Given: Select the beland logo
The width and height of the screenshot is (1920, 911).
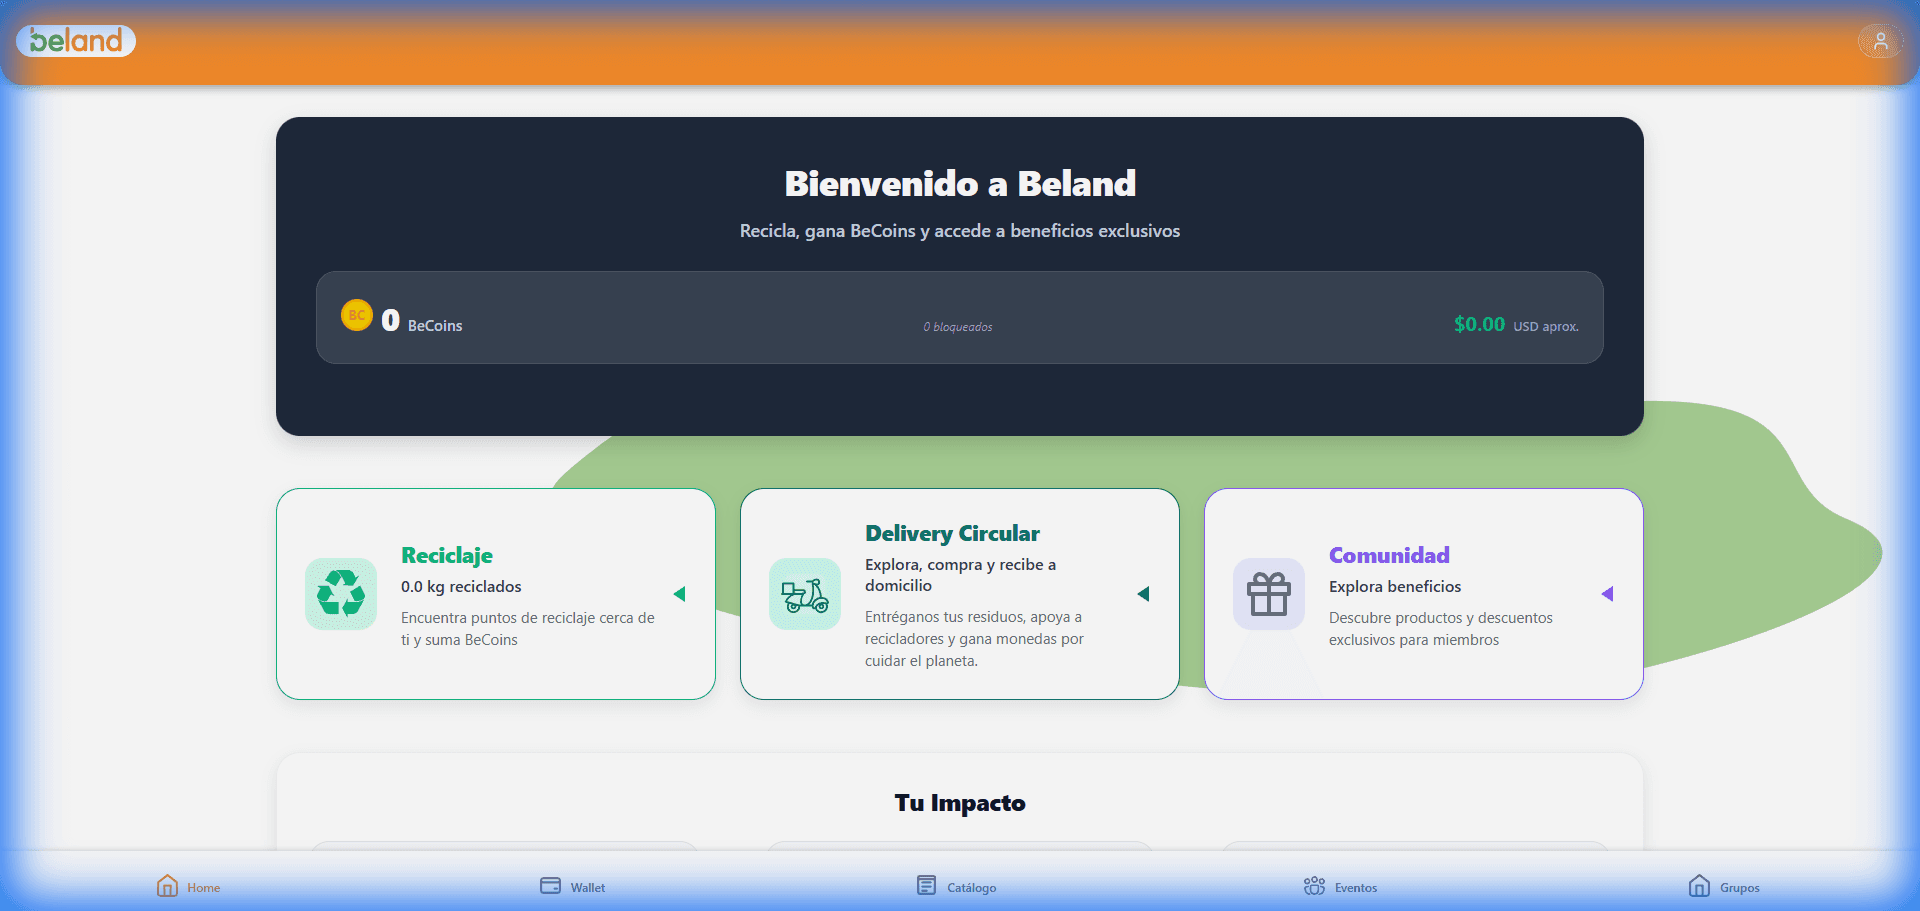Looking at the screenshot, I should pyautogui.click(x=76, y=41).
